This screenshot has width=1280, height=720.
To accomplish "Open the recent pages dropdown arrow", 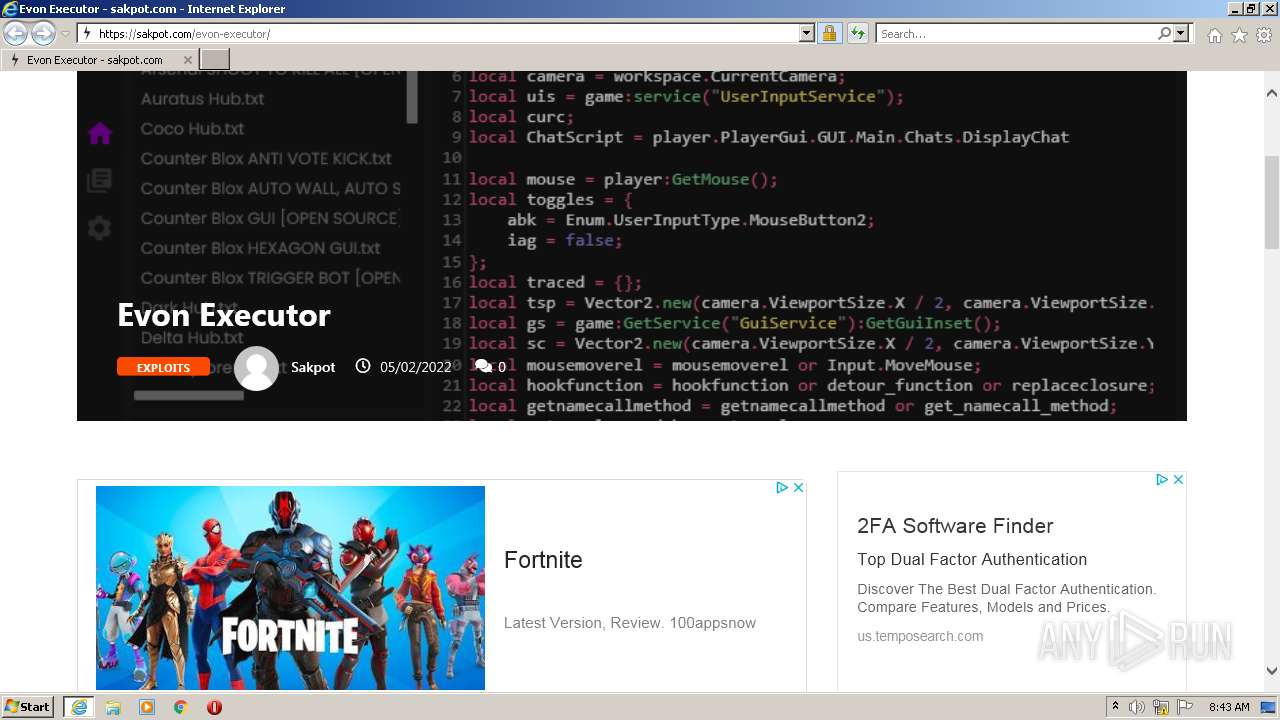I will tap(65, 34).
